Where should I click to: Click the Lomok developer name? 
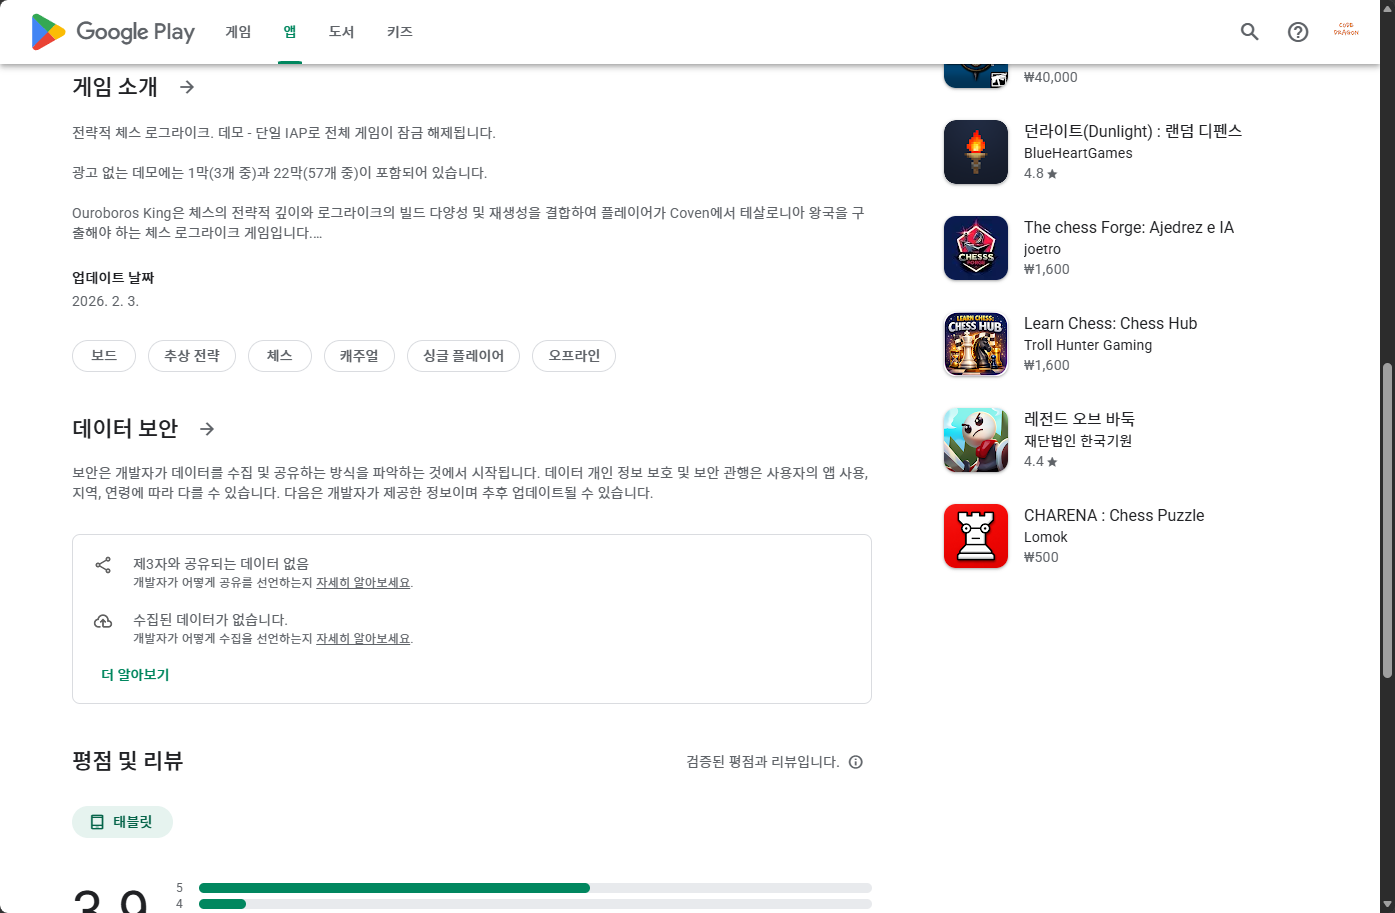click(x=1046, y=537)
